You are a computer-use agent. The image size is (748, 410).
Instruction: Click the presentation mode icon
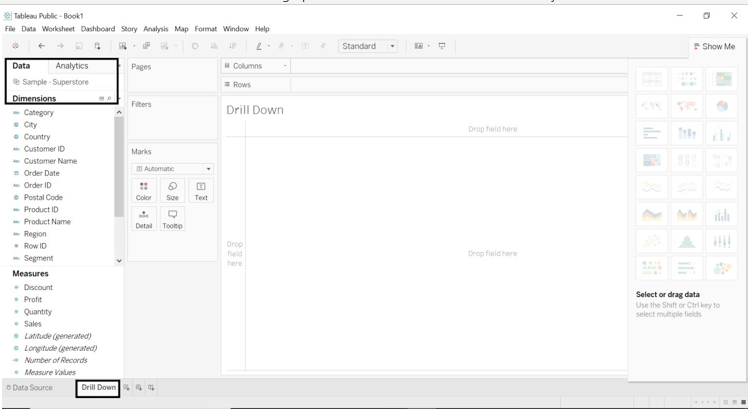click(x=442, y=46)
